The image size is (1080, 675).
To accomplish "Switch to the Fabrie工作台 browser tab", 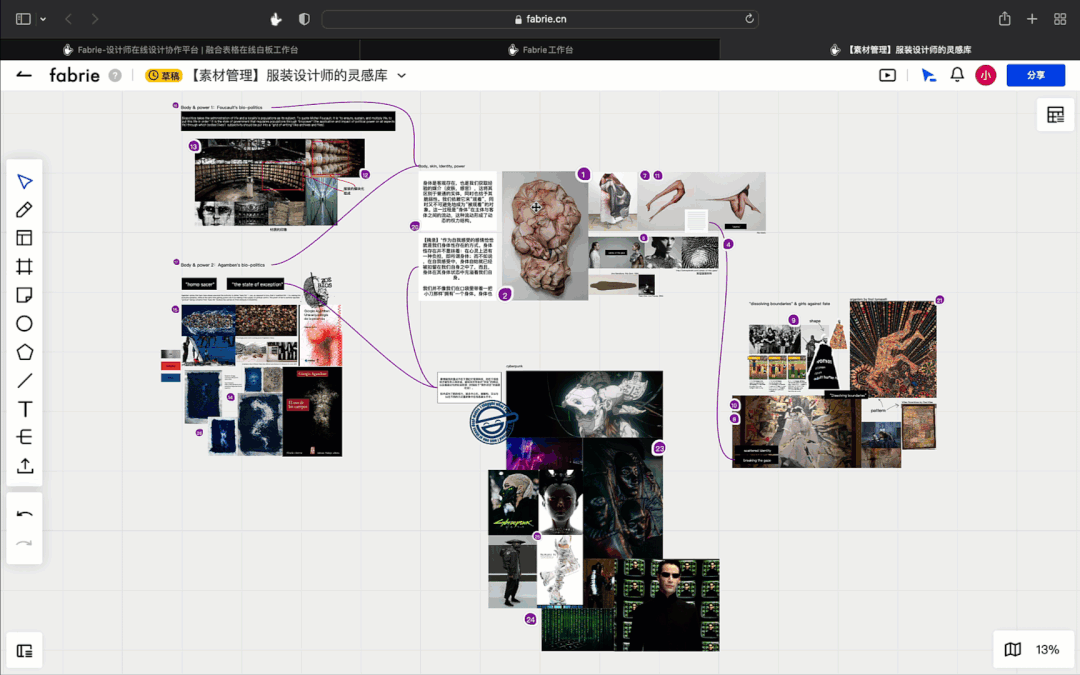I will tap(540, 50).
